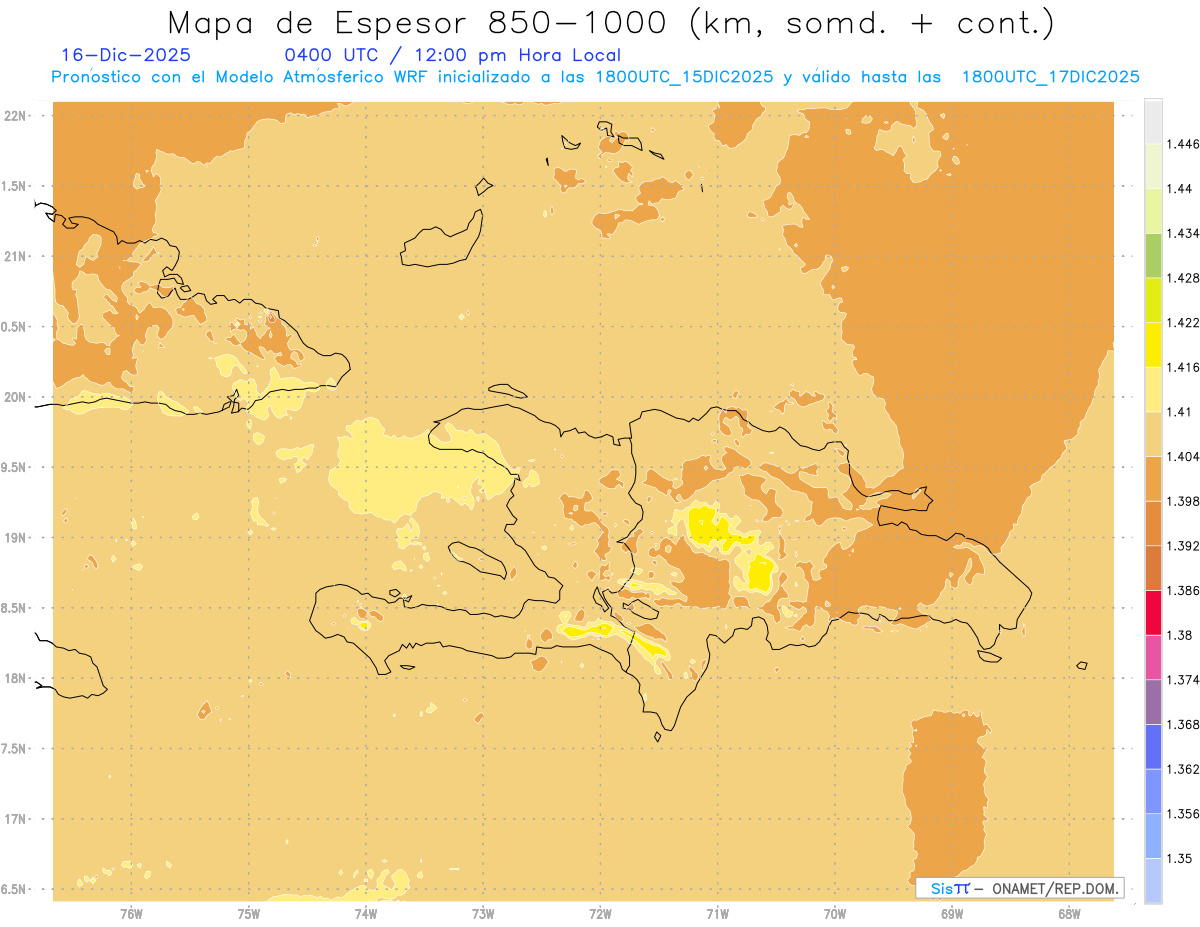
Task: Click the colorbar value '1.422'
Action: coord(1183,322)
